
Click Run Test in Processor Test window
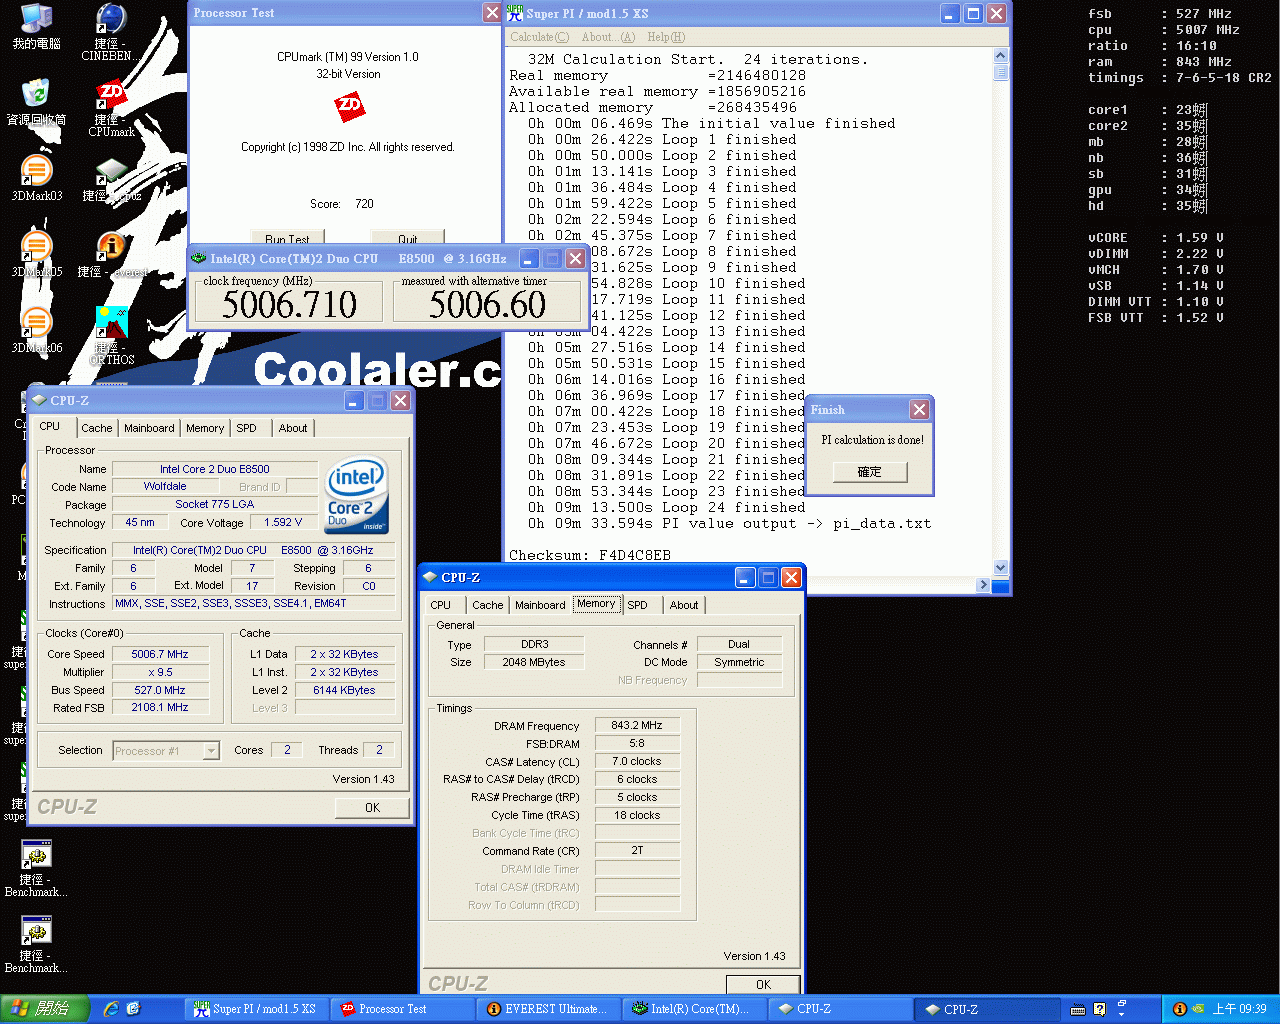click(x=287, y=238)
